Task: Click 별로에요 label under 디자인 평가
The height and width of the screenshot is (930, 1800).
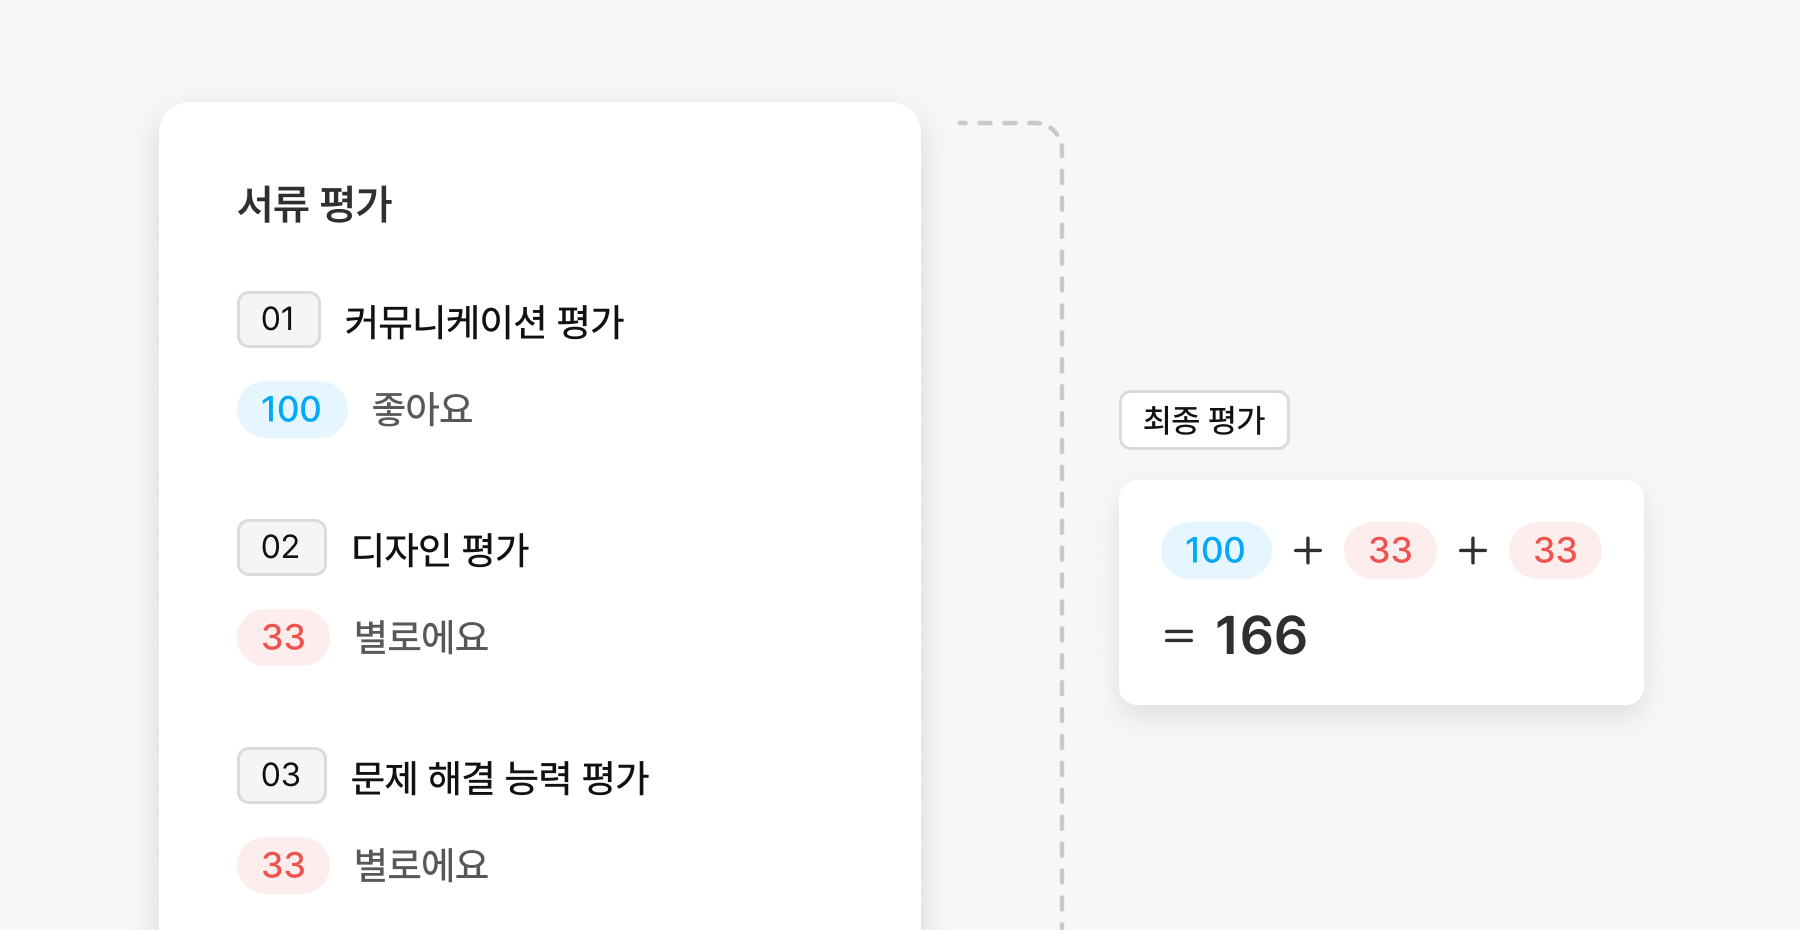Action: point(421,637)
